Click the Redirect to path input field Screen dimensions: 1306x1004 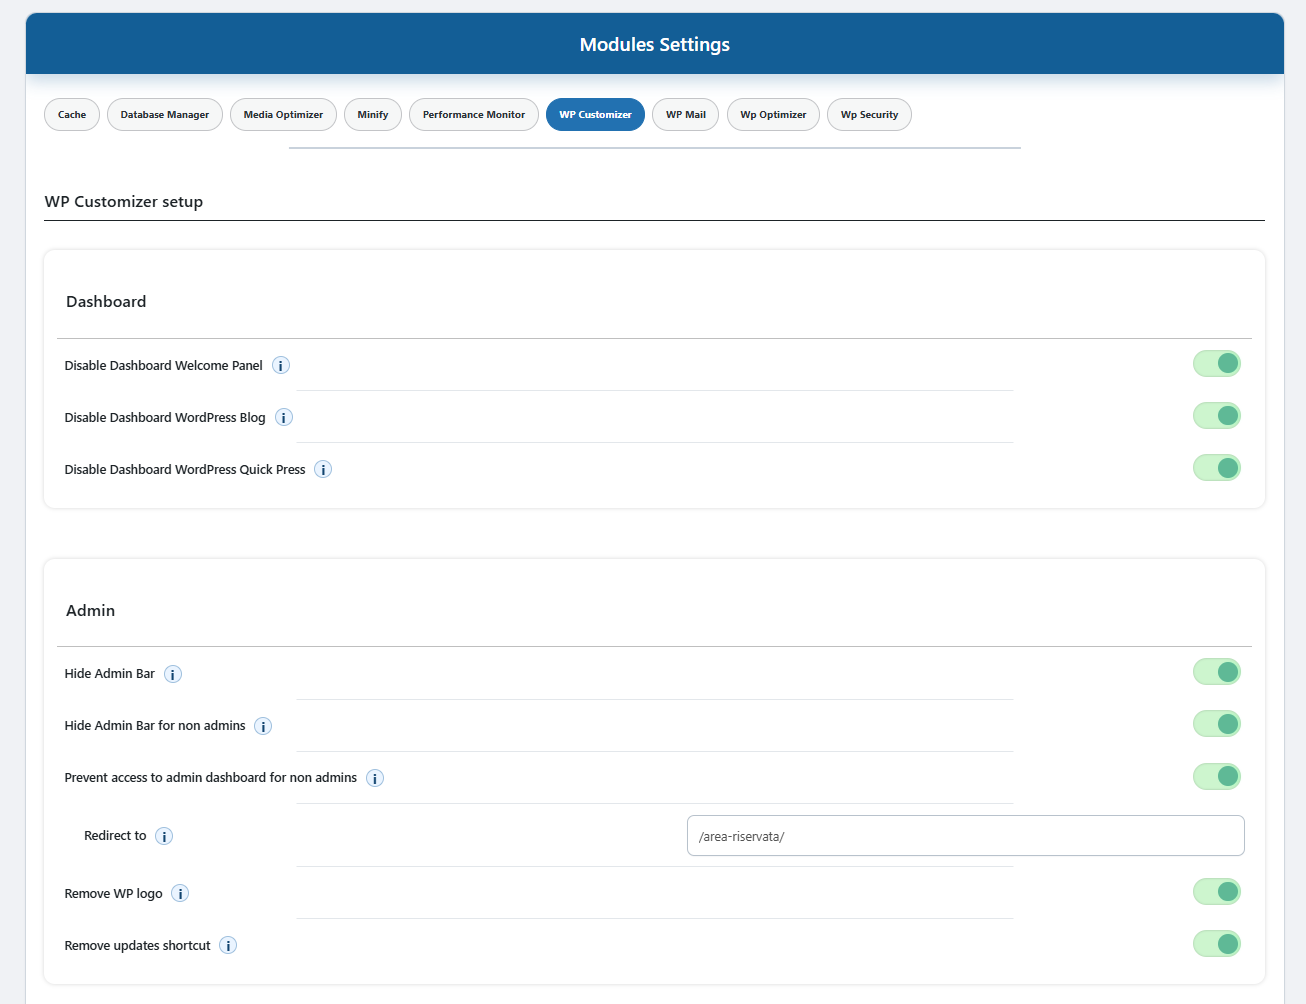965,836
